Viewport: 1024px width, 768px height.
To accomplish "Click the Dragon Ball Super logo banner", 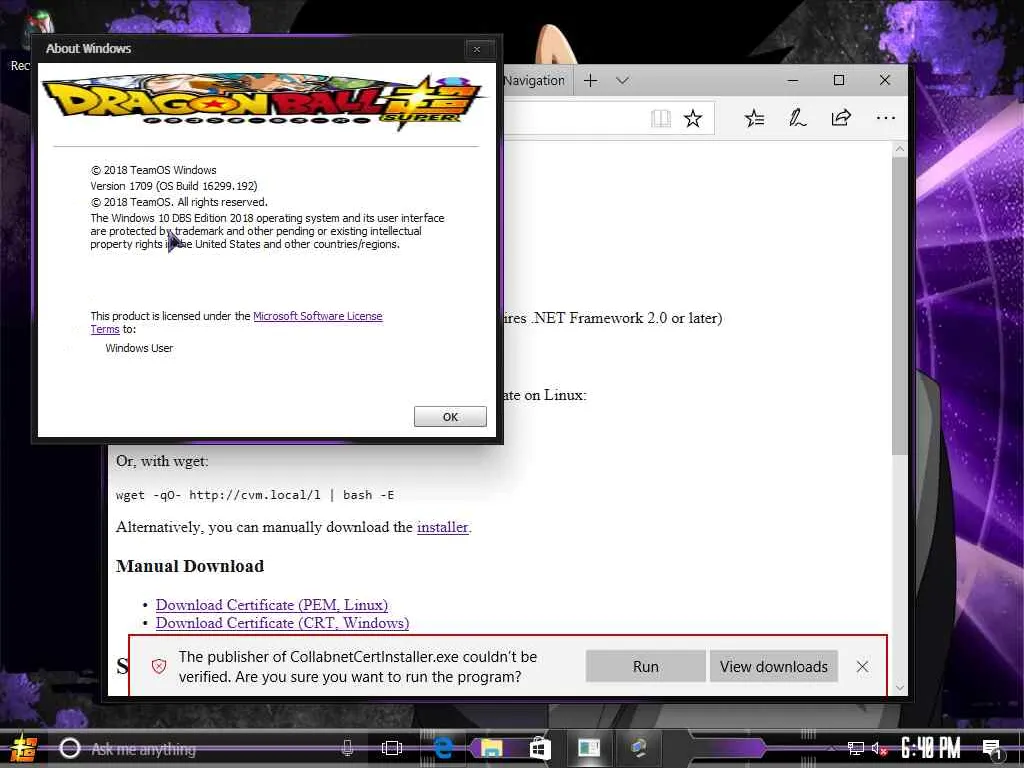I will (x=264, y=102).
